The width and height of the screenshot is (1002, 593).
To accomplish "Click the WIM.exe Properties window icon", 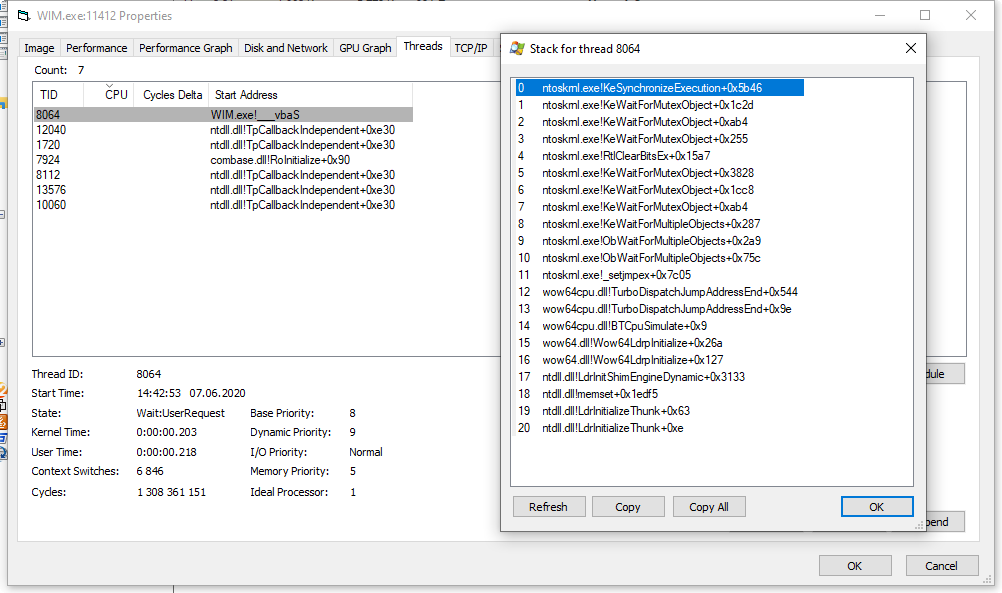I will [x=24, y=15].
